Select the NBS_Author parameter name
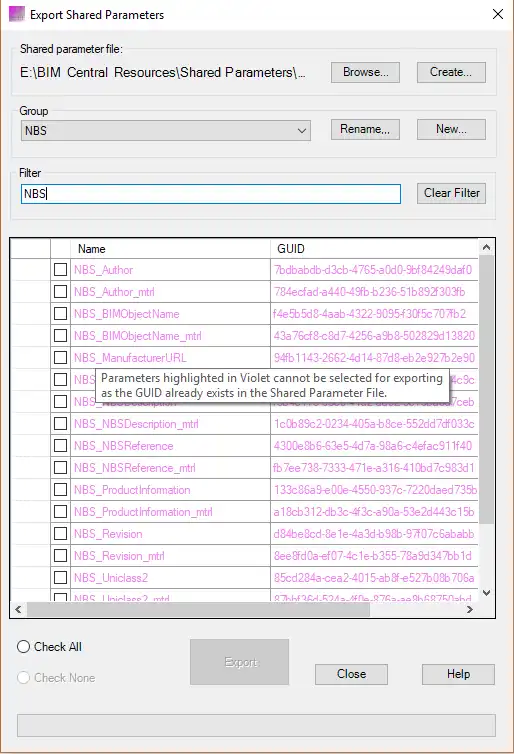This screenshot has width=514, height=754. (x=103, y=270)
